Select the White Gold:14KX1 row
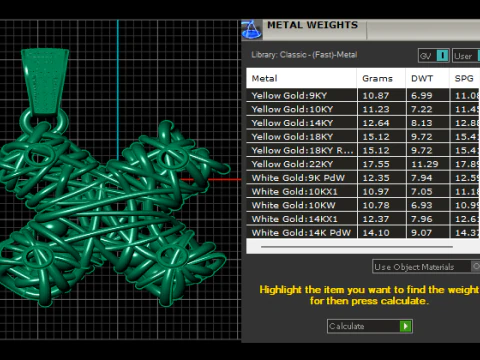The height and width of the screenshot is (360, 480). pos(363,219)
